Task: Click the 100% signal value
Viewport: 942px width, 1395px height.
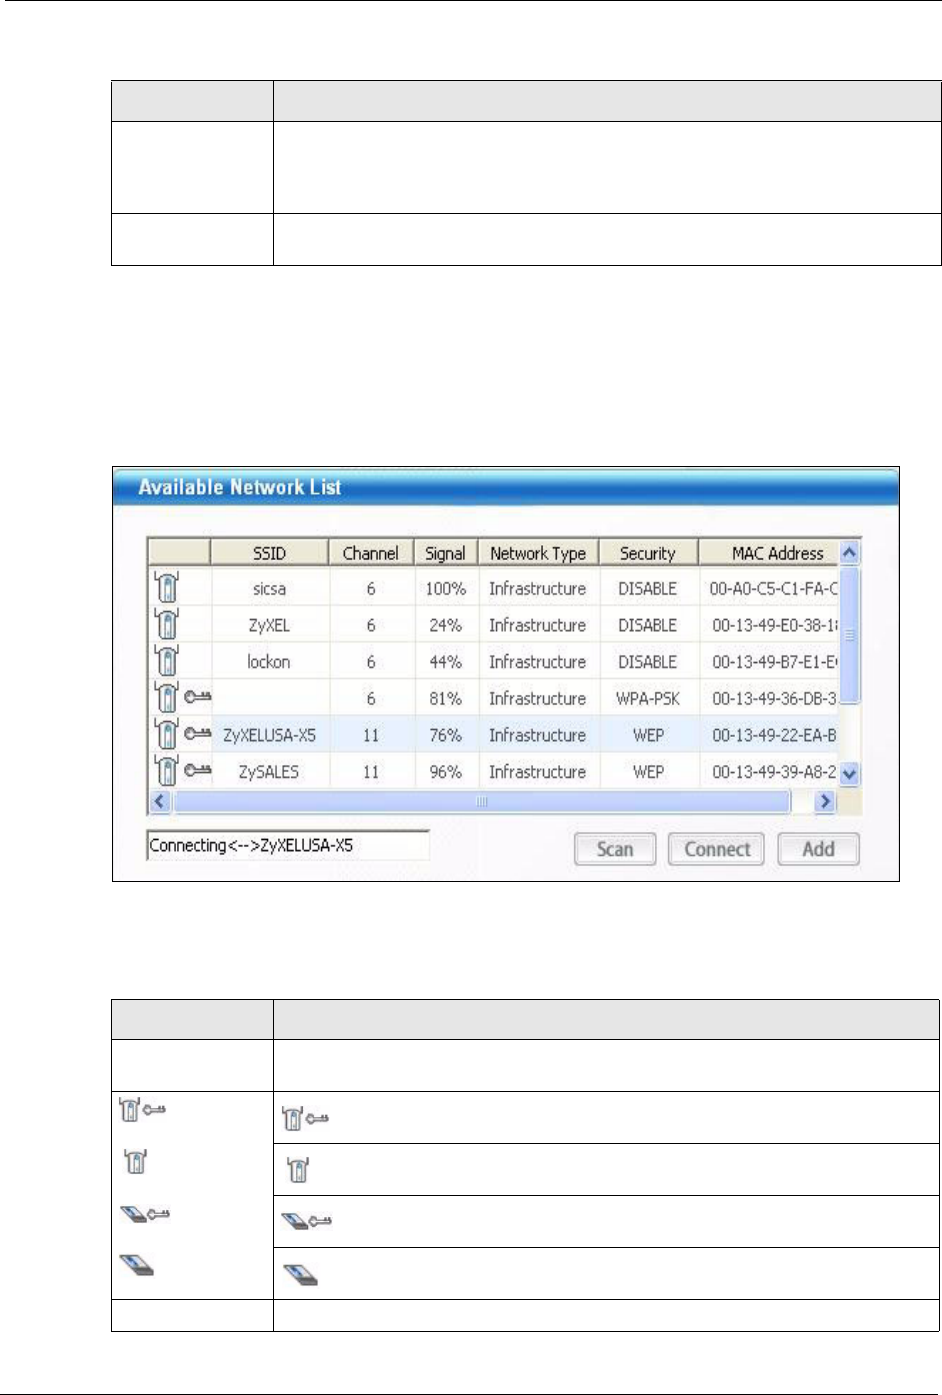Action: point(446,589)
